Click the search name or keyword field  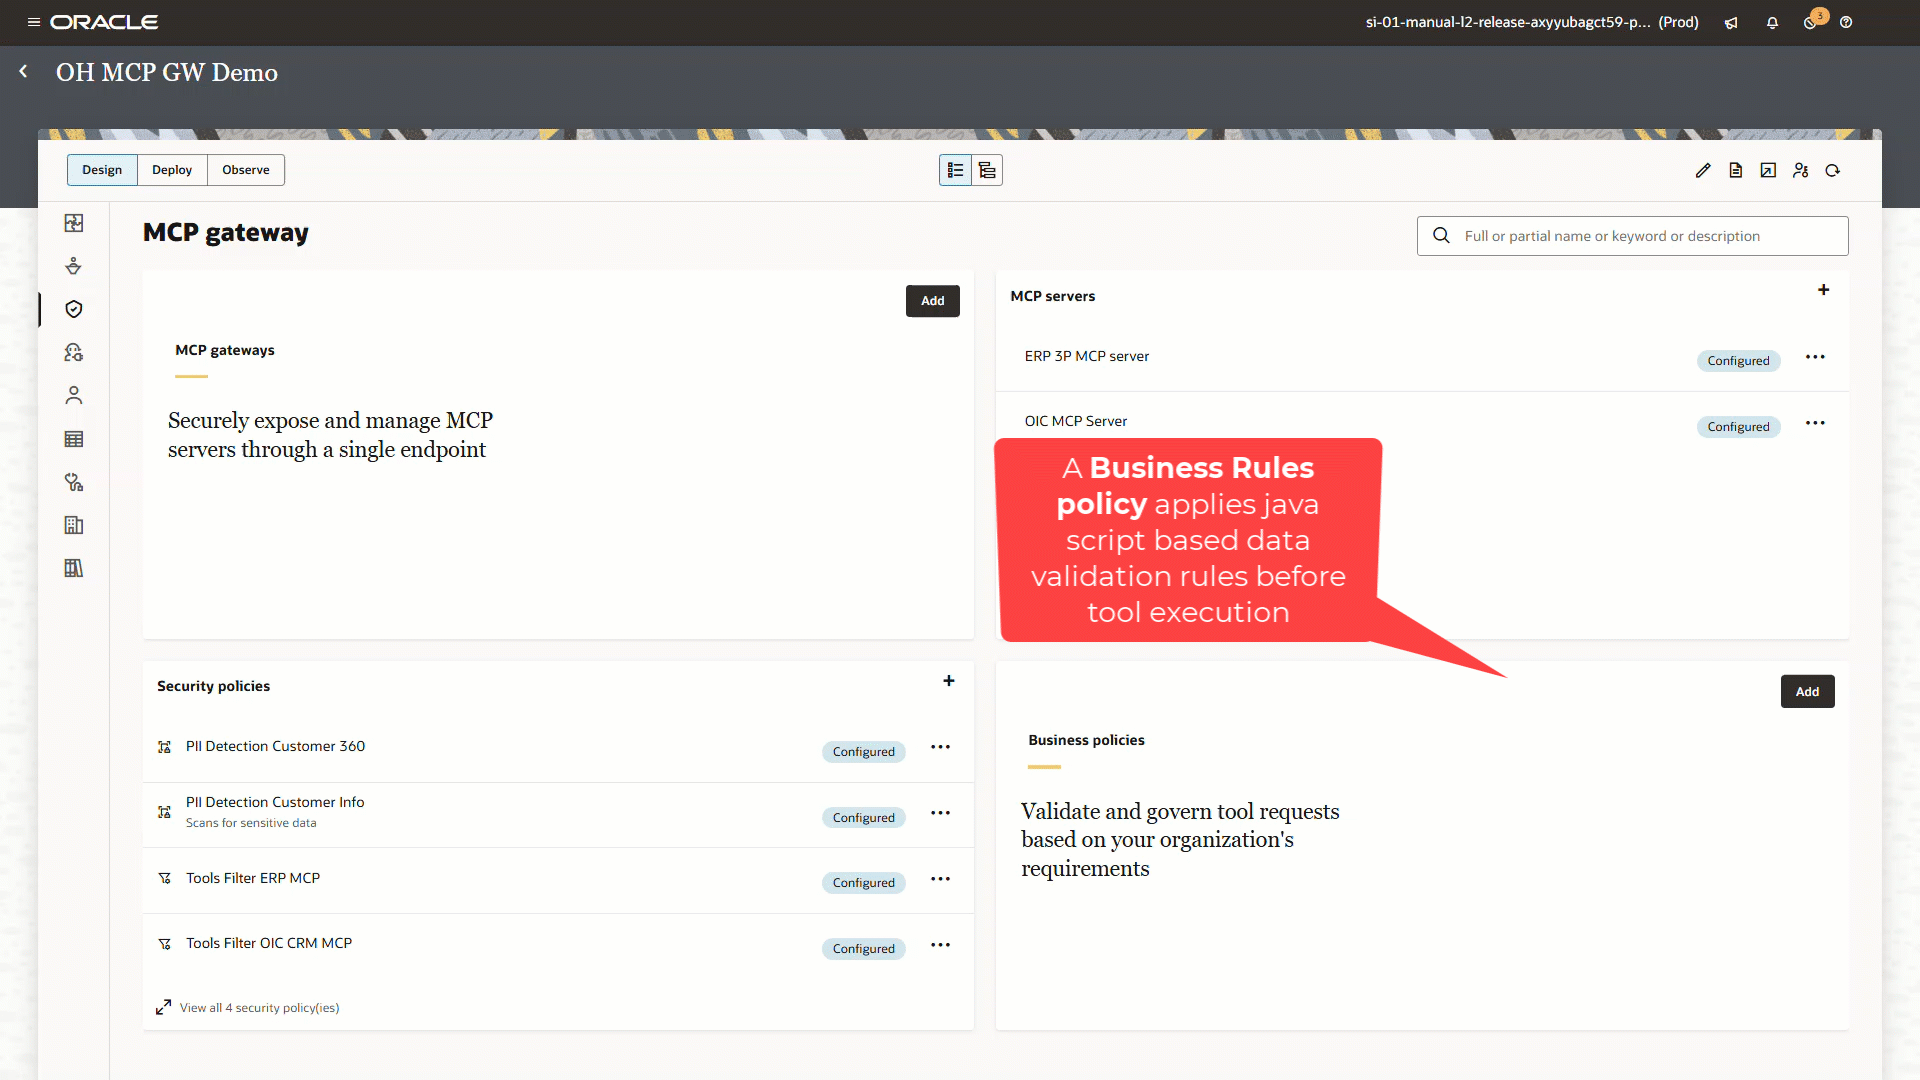point(1632,236)
